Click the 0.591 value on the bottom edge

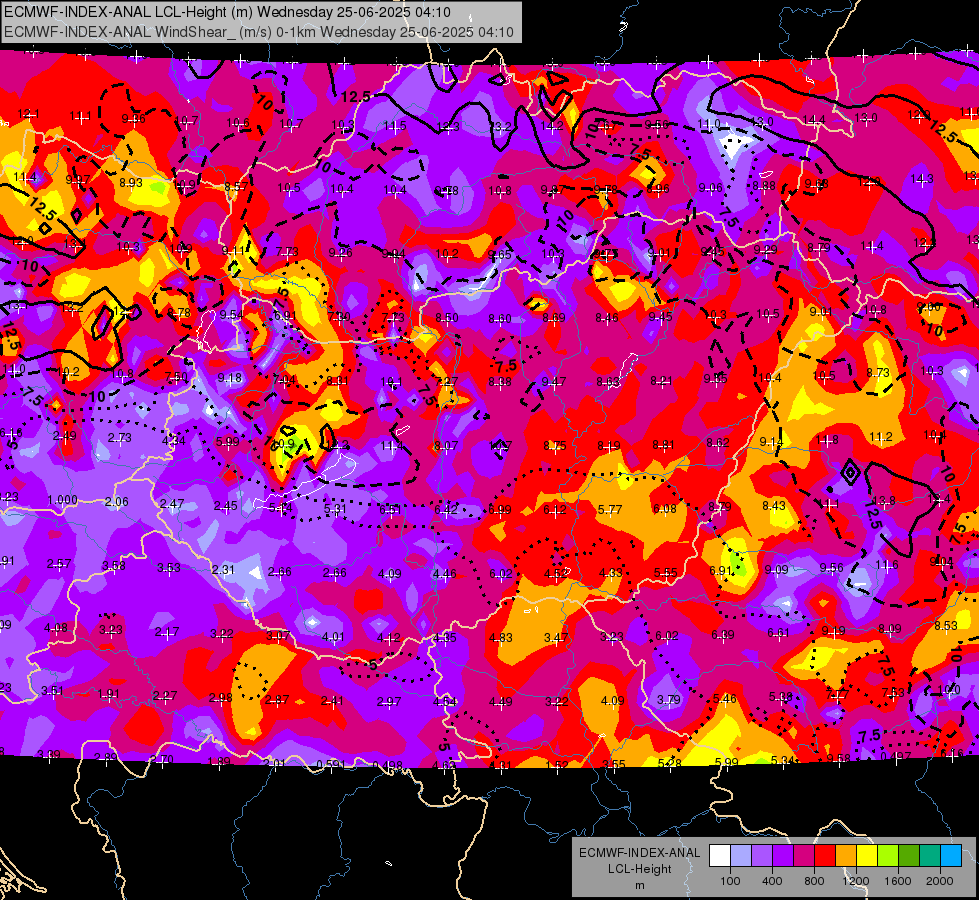(x=331, y=764)
